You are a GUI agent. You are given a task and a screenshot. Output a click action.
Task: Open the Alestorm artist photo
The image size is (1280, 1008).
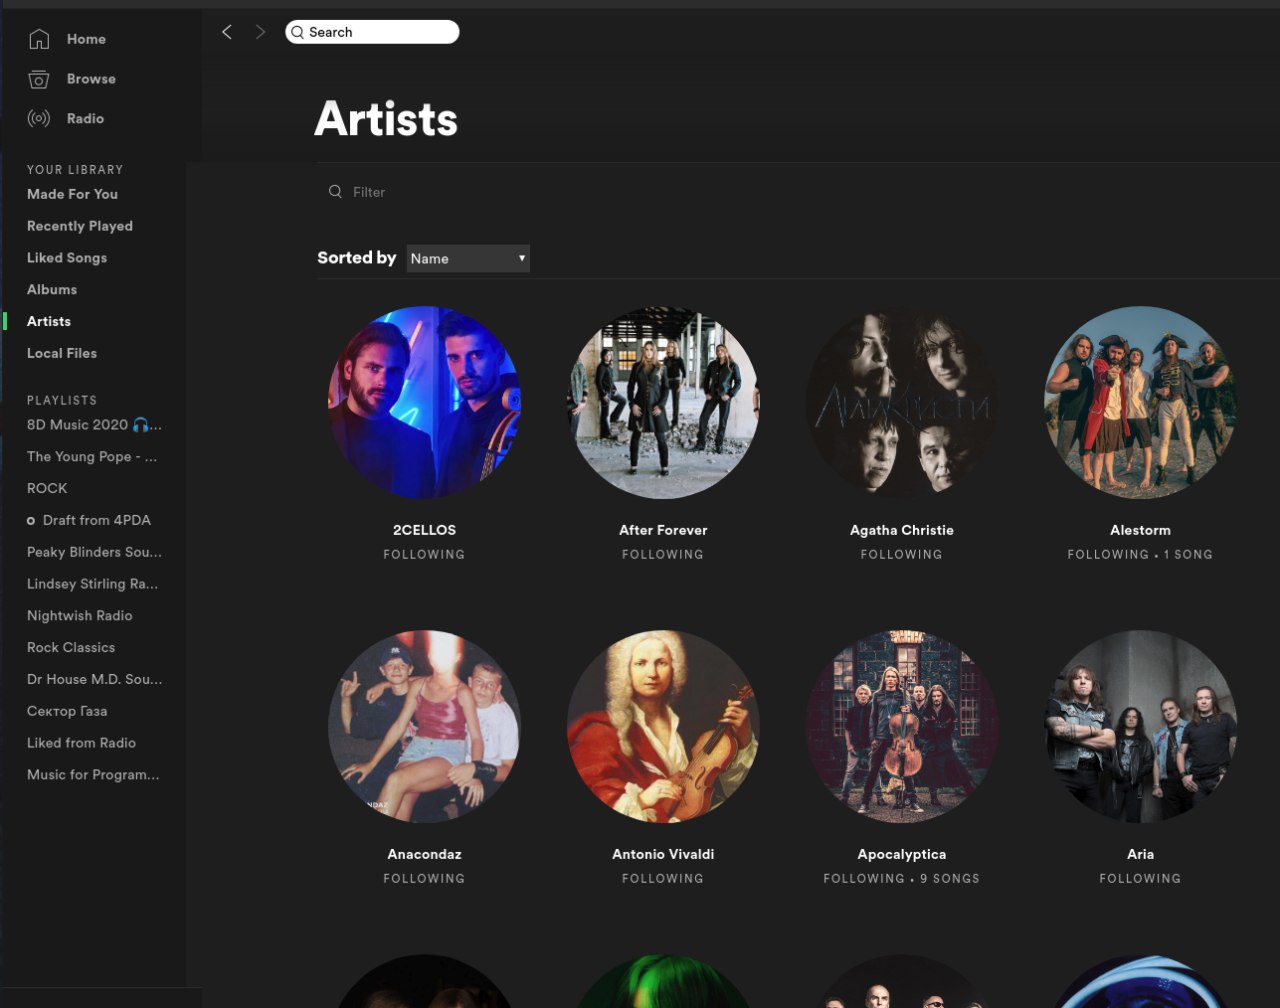coord(1141,402)
